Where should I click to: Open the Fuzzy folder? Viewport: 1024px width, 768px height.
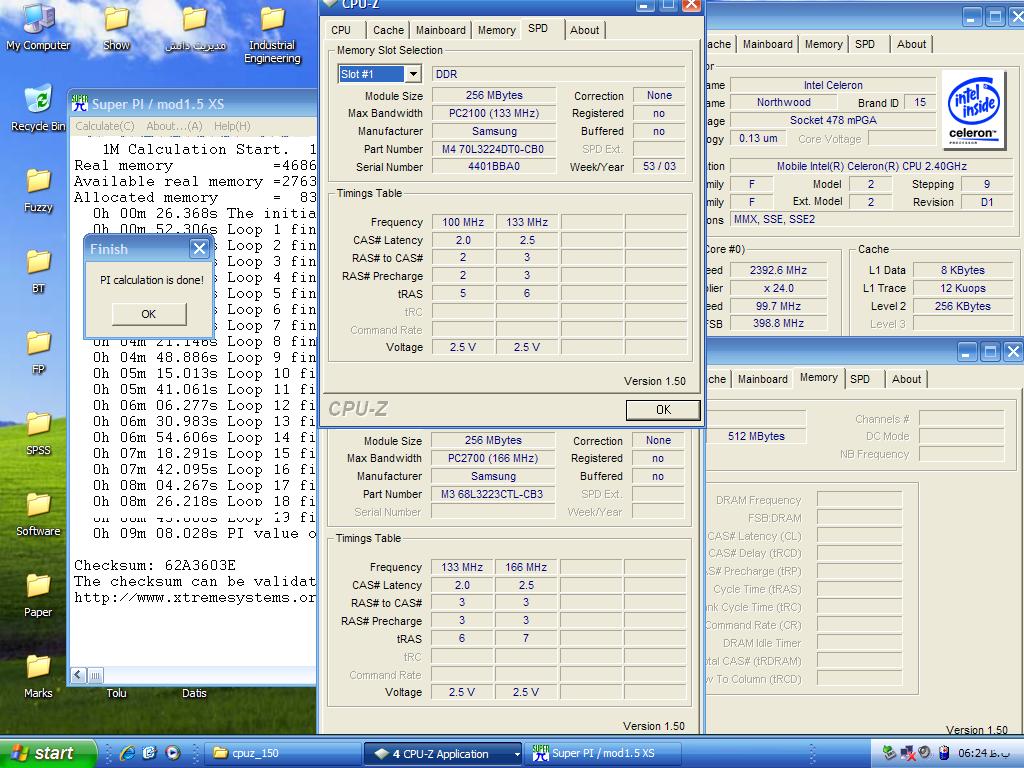click(38, 189)
